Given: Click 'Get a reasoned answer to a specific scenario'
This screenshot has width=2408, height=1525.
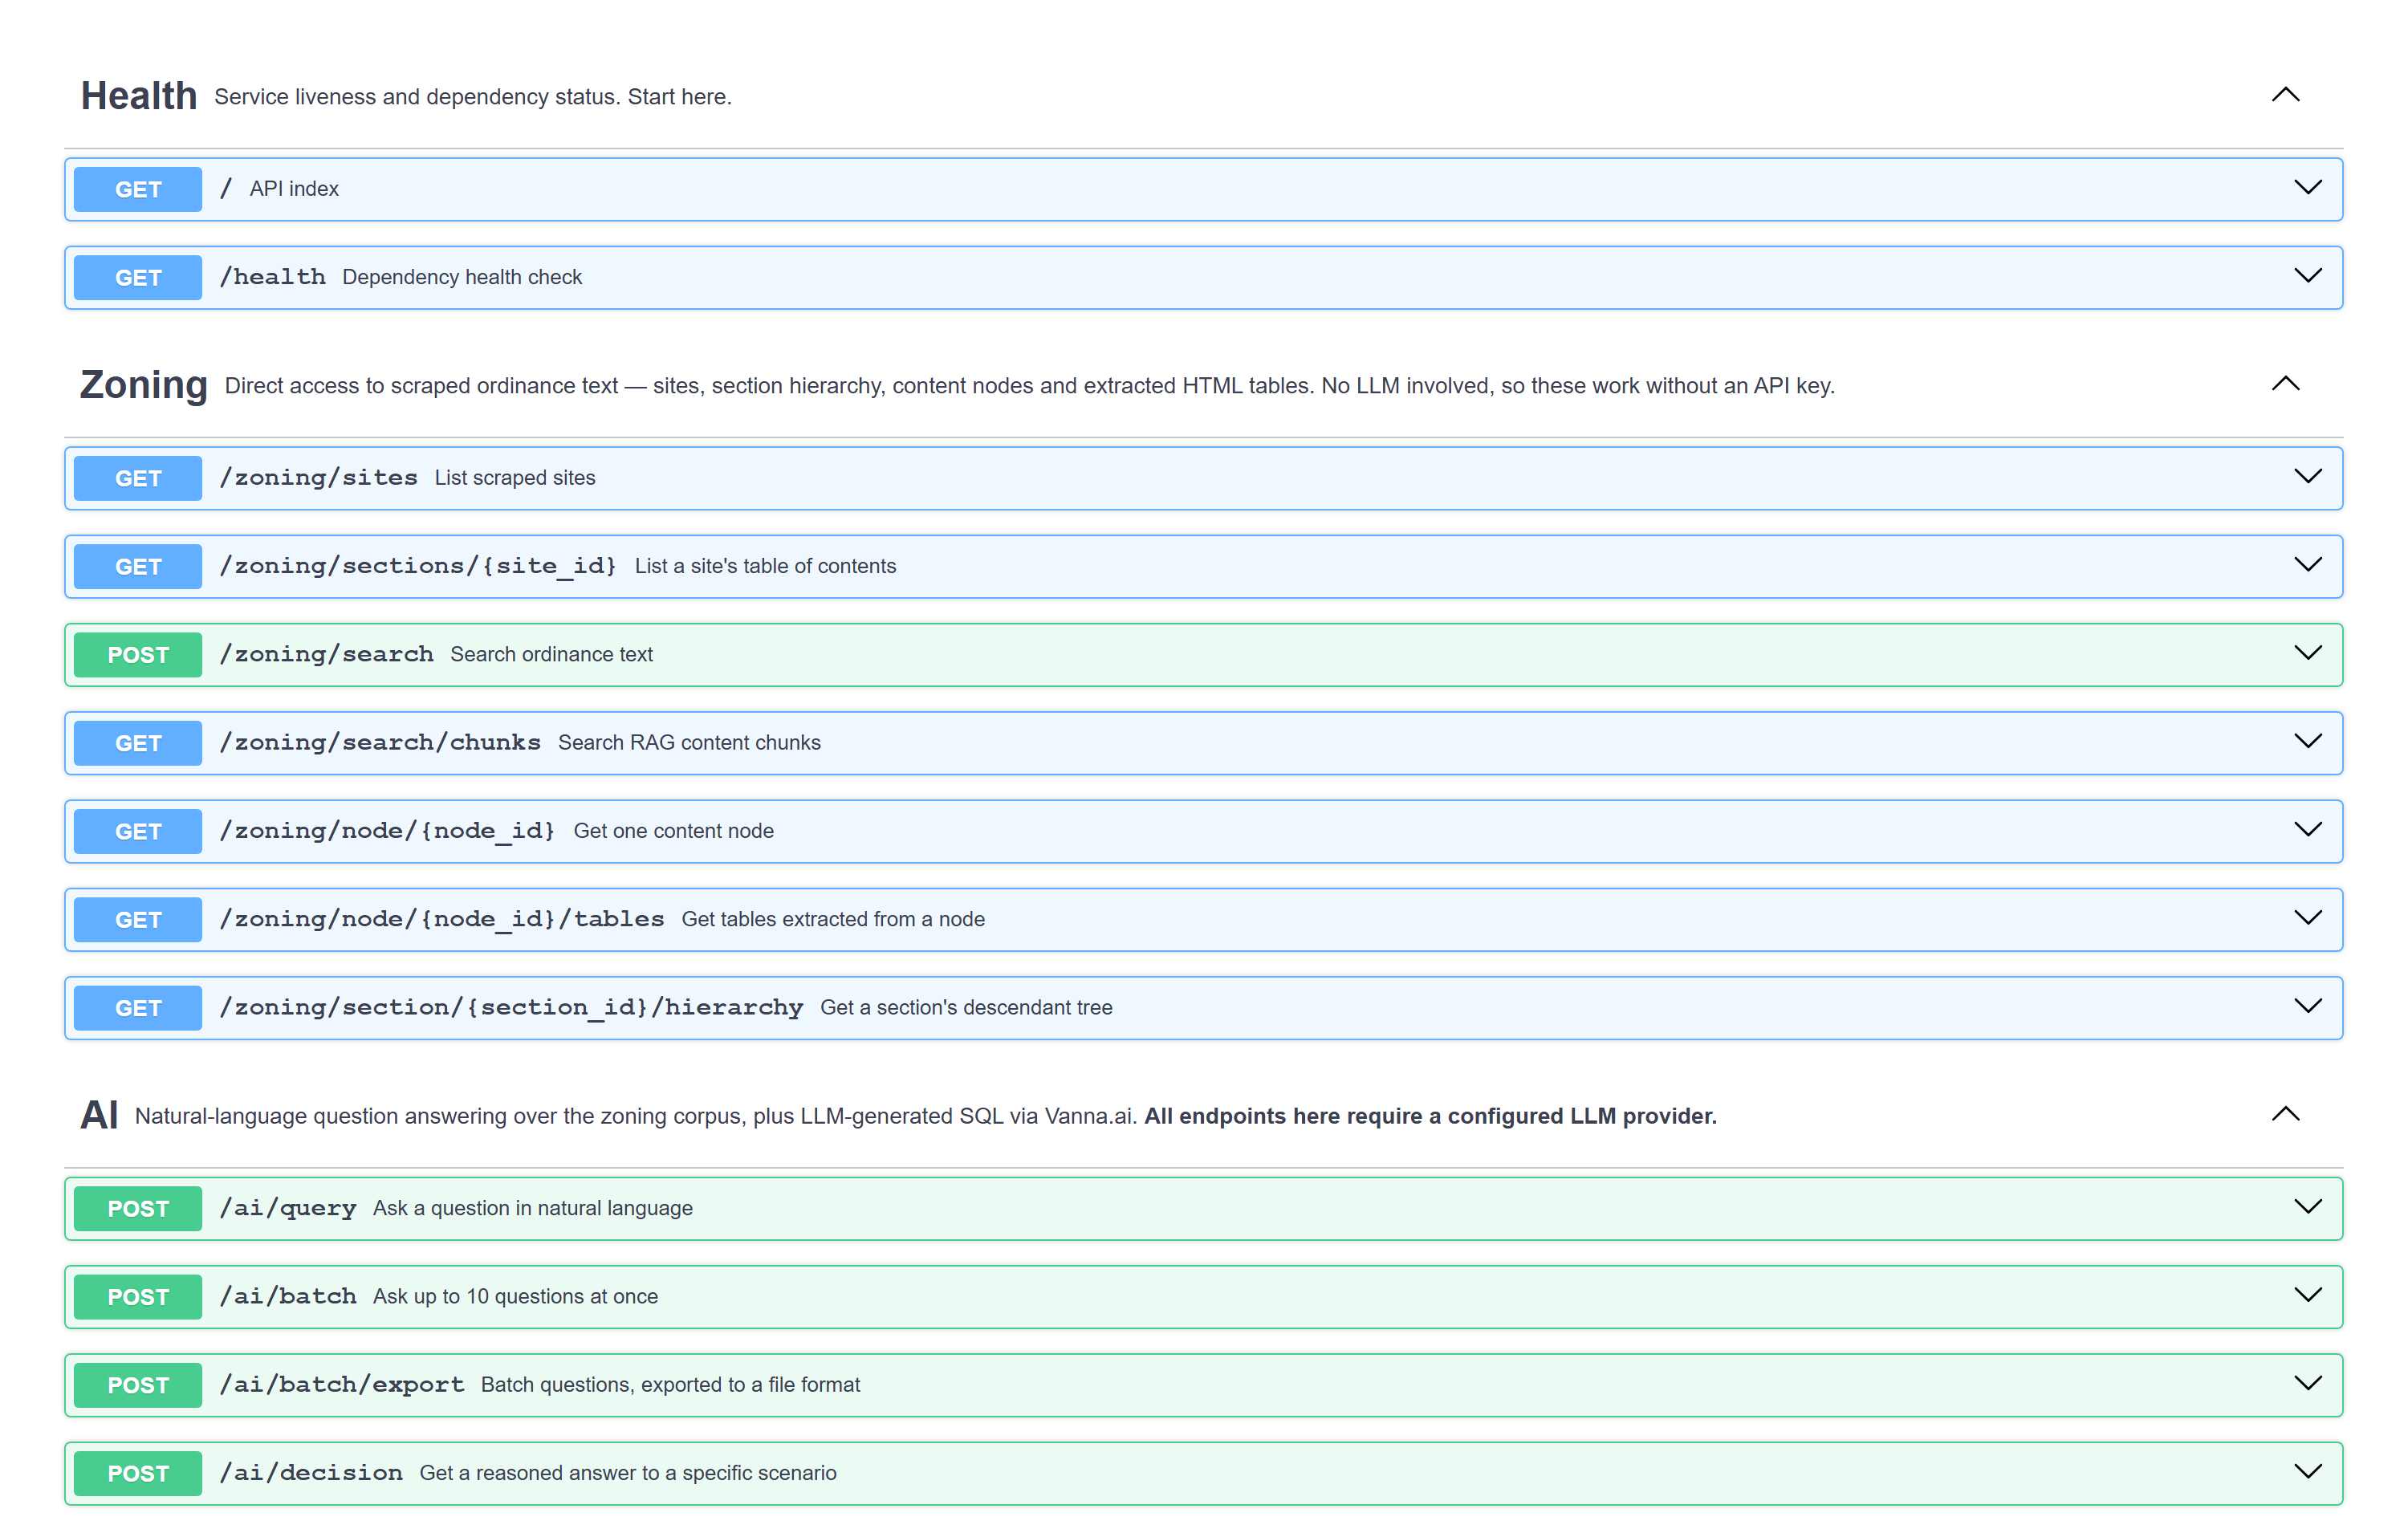Looking at the screenshot, I should [628, 1473].
